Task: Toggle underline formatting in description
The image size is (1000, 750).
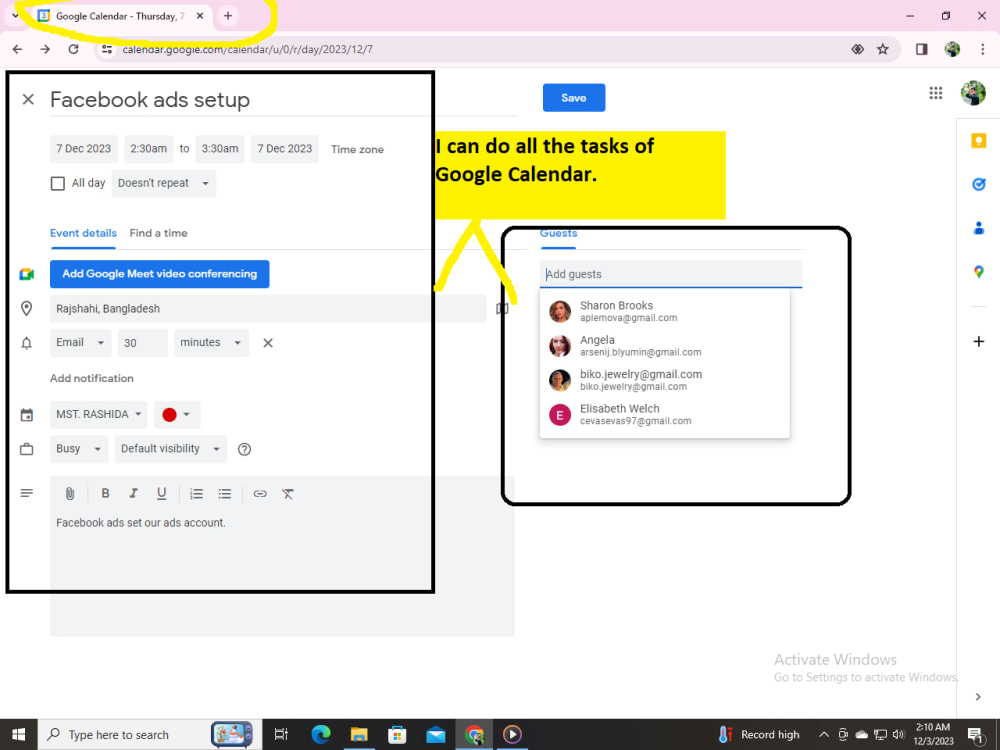Action: click(161, 494)
